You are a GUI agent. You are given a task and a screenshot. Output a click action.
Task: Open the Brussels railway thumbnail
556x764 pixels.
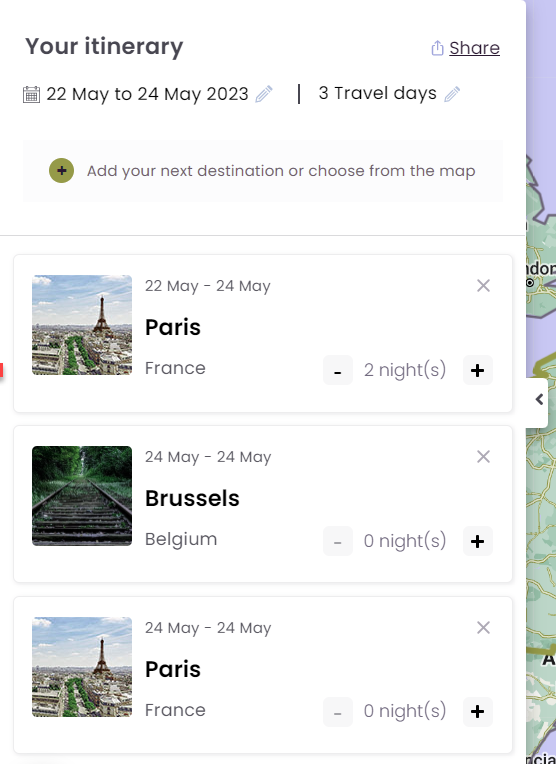point(82,496)
